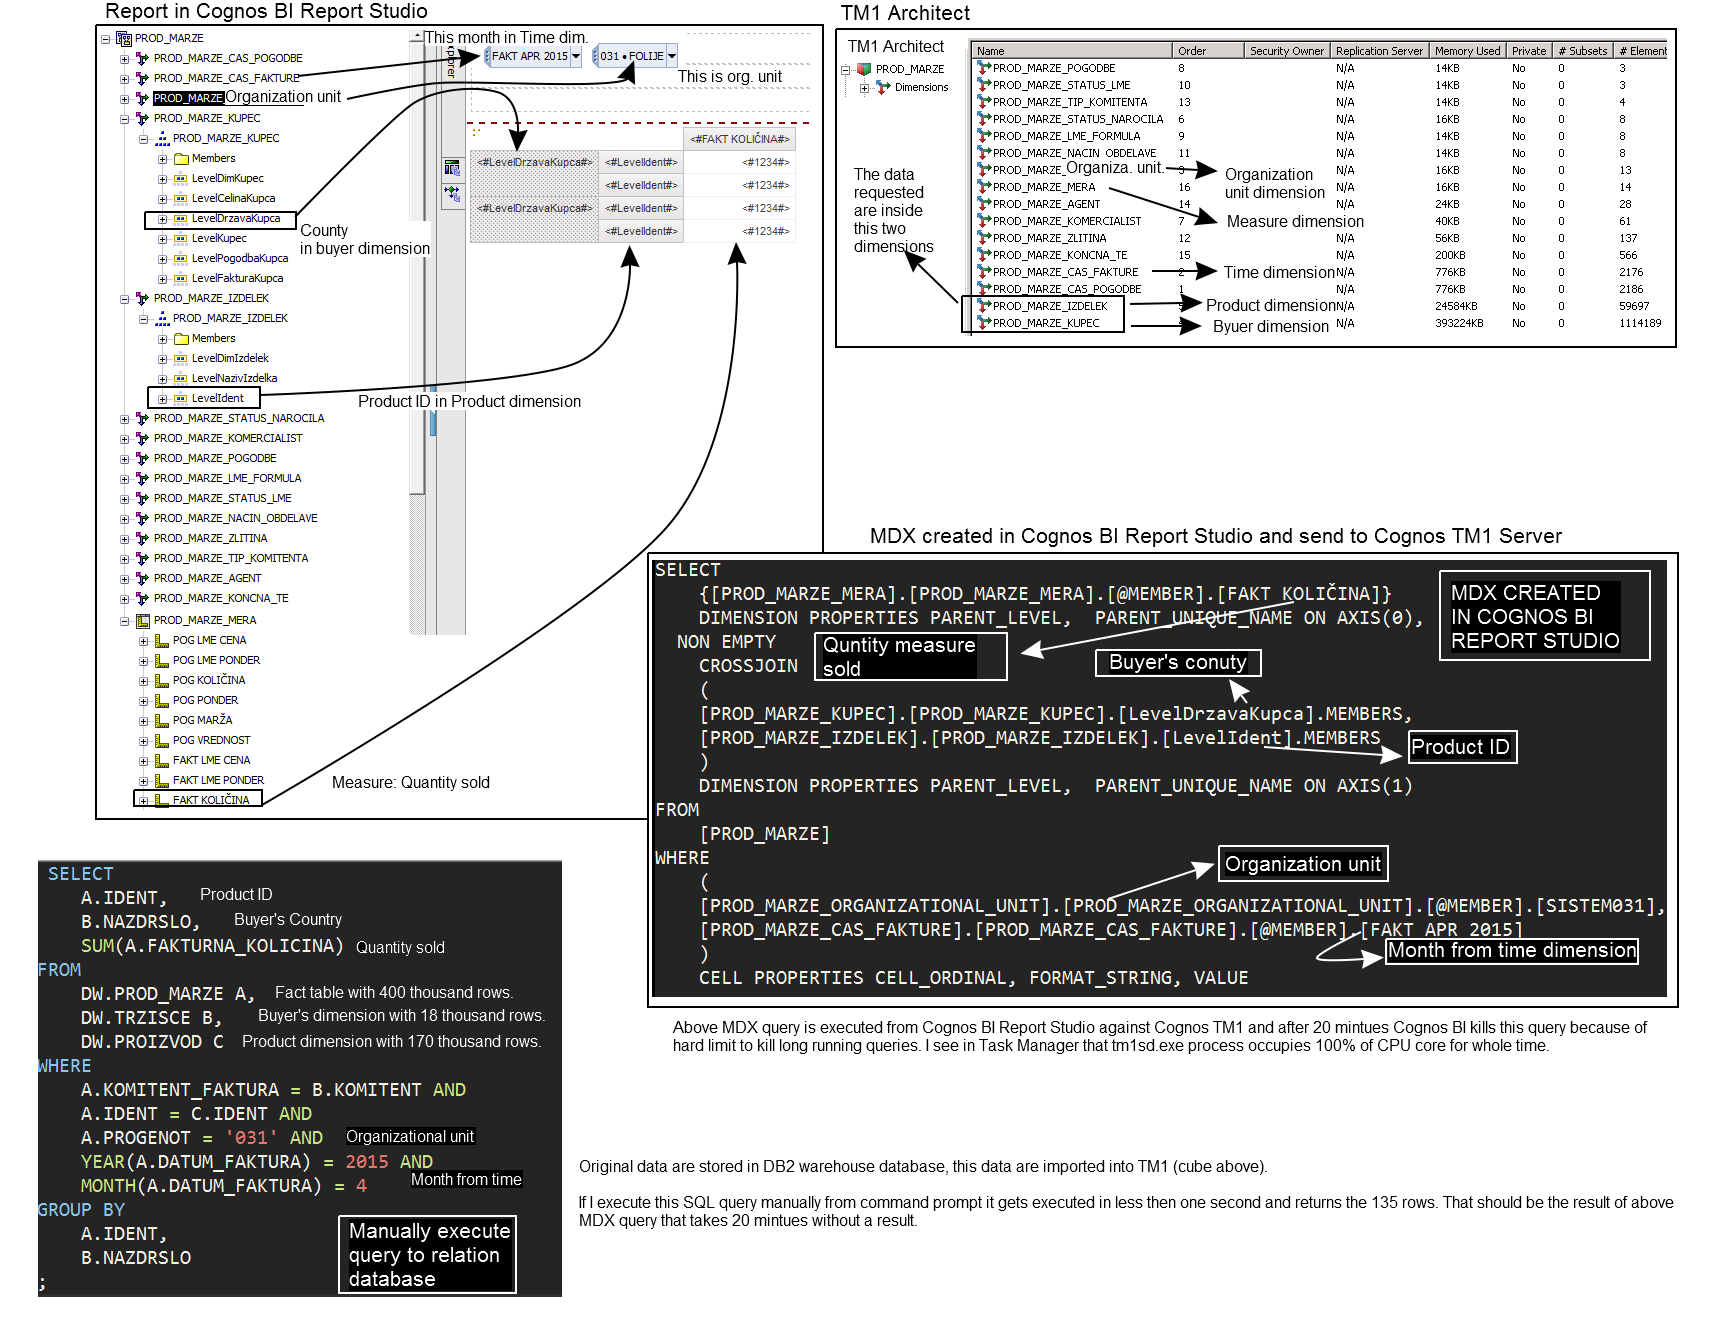Click the 393224KB memory cell in TM1 Architect
Screen dimensions: 1731x1325
(1459, 324)
